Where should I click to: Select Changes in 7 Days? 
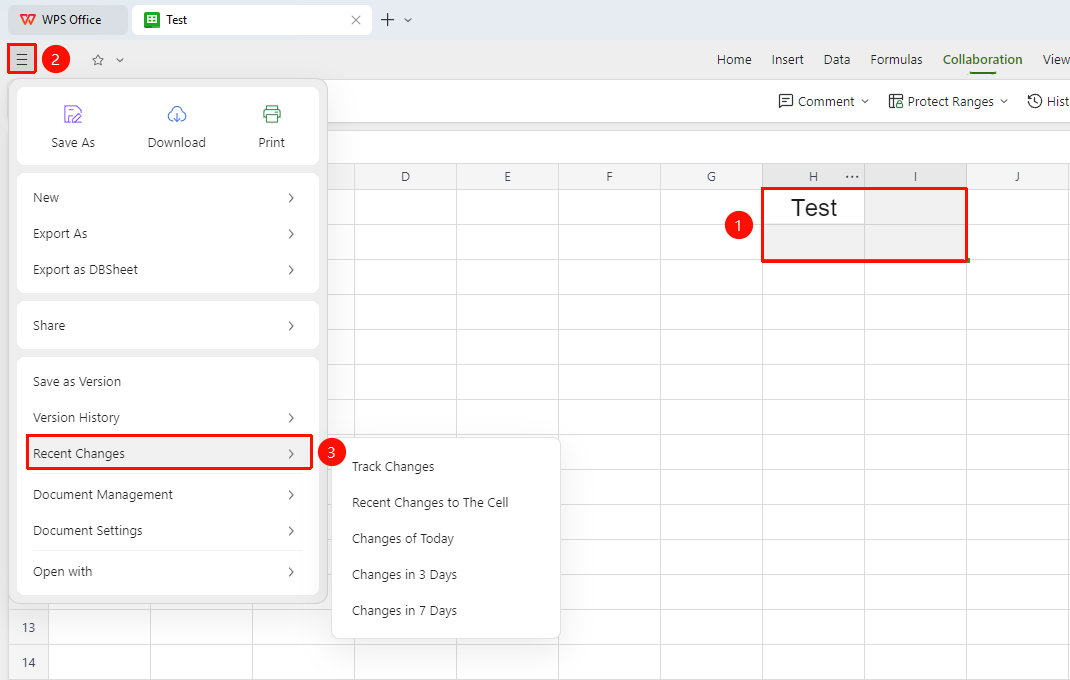point(446,611)
